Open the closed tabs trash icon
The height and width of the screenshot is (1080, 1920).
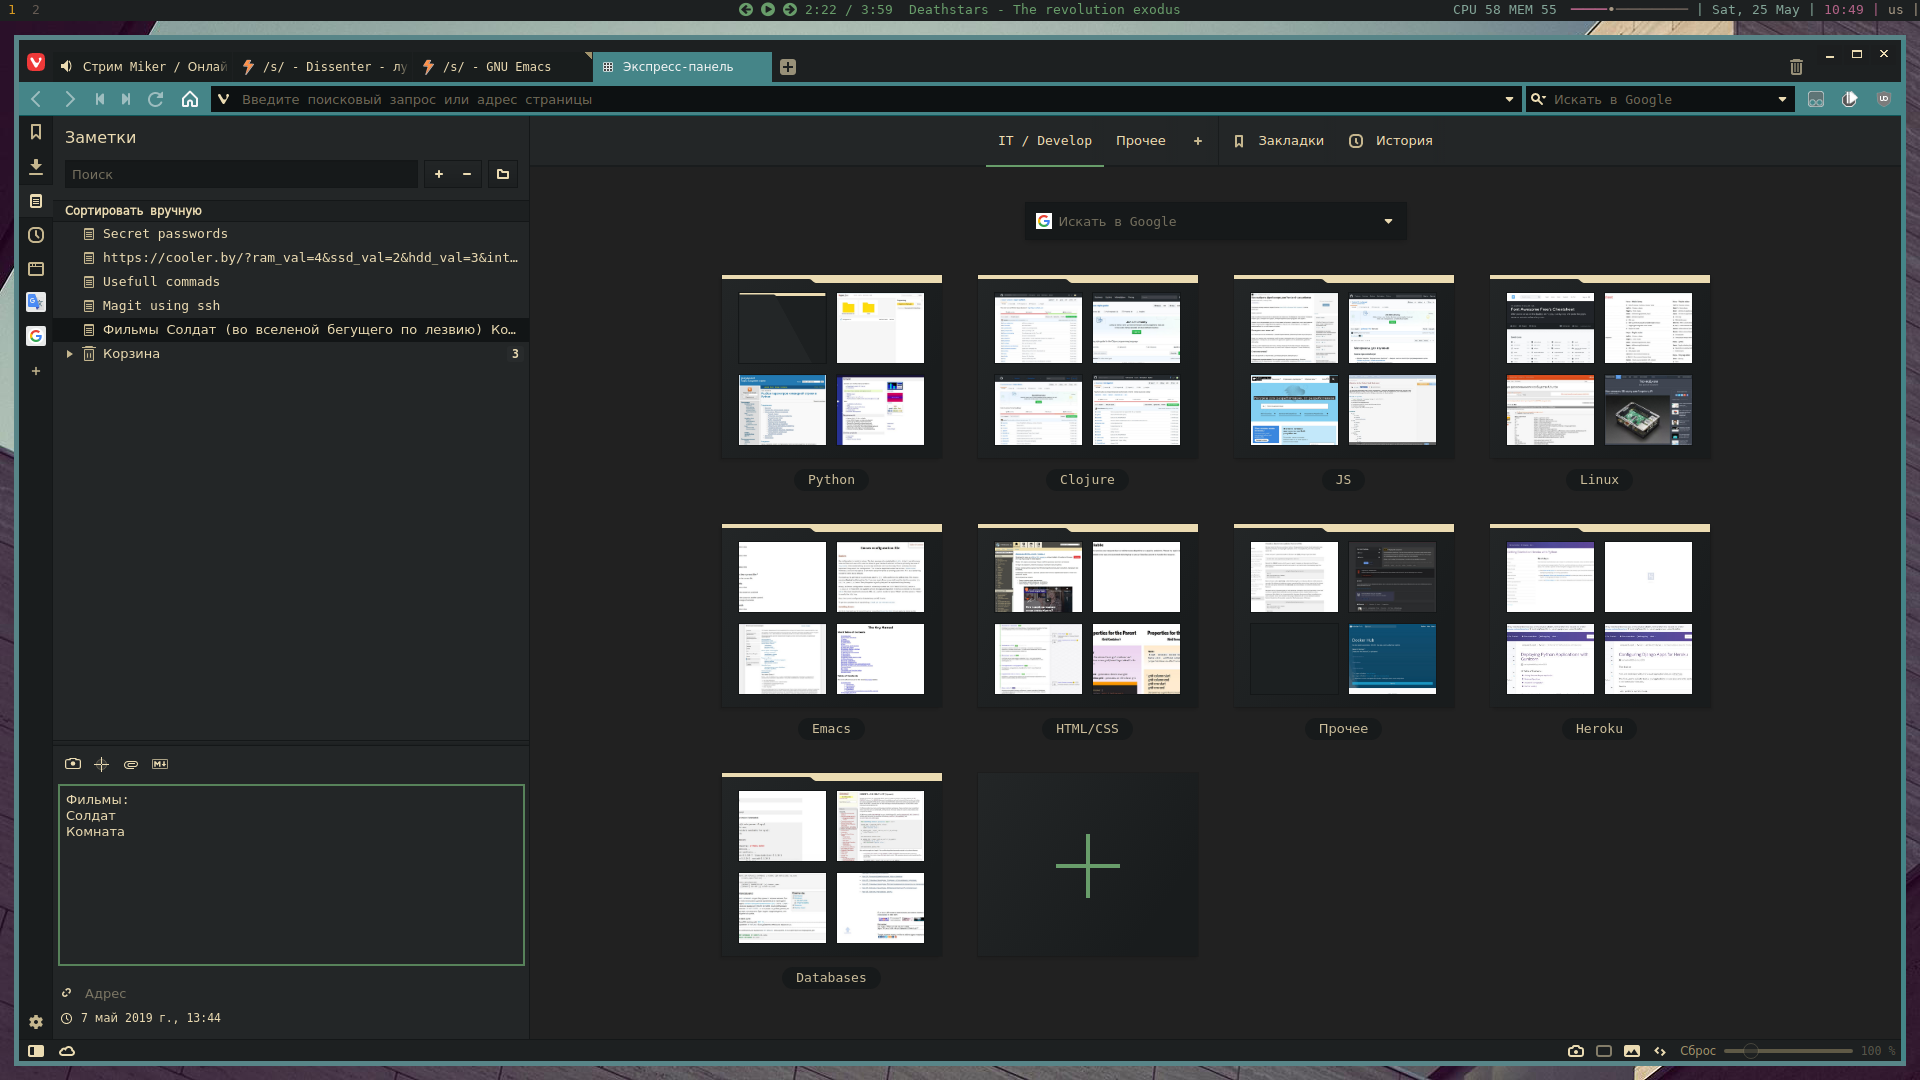1796,67
